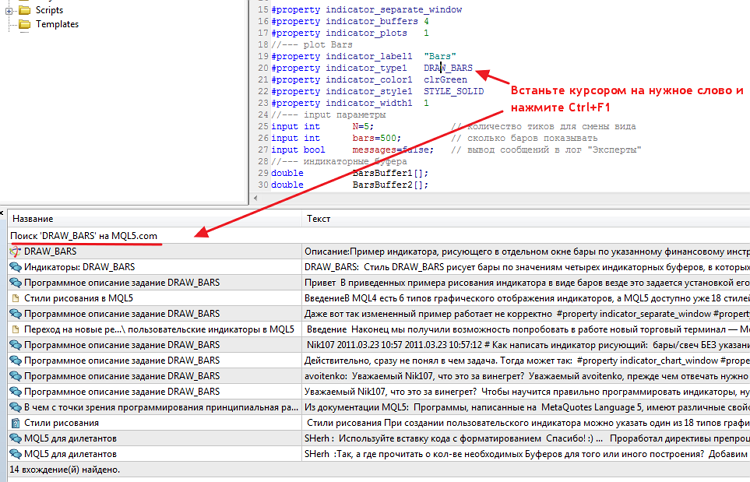Click the Текст column header
This screenshot has height=482, width=750.
[320, 217]
